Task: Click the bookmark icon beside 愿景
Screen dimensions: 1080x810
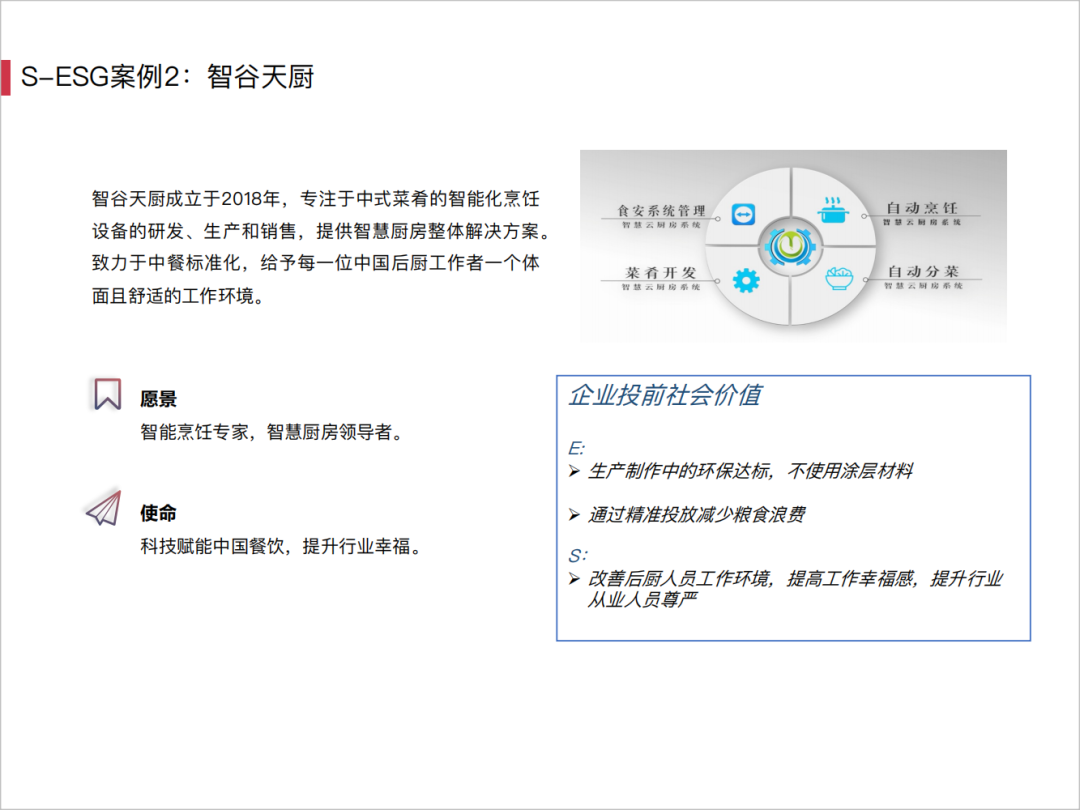Action: point(107,394)
